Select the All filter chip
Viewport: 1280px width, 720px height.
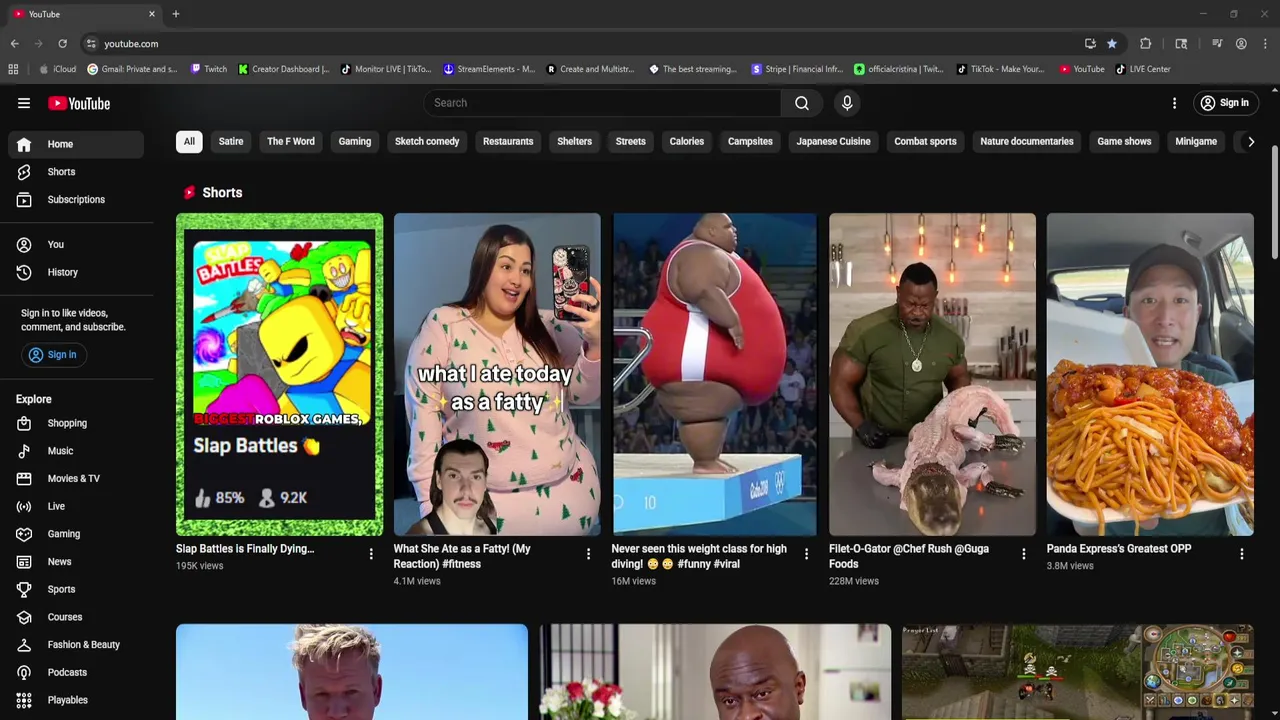(189, 142)
